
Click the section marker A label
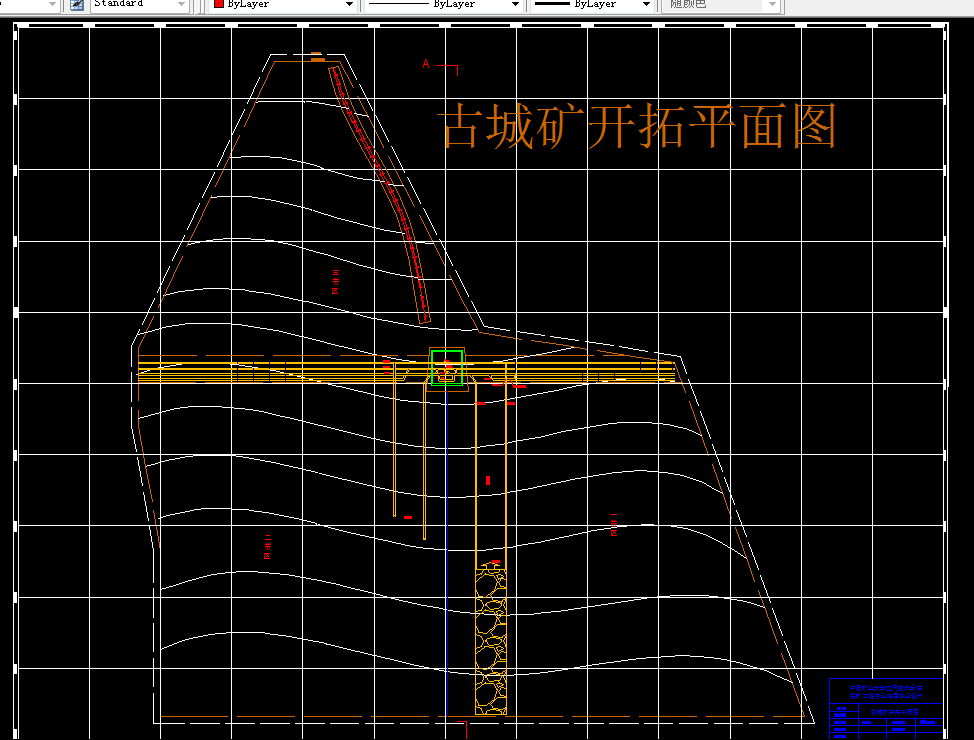click(424, 62)
